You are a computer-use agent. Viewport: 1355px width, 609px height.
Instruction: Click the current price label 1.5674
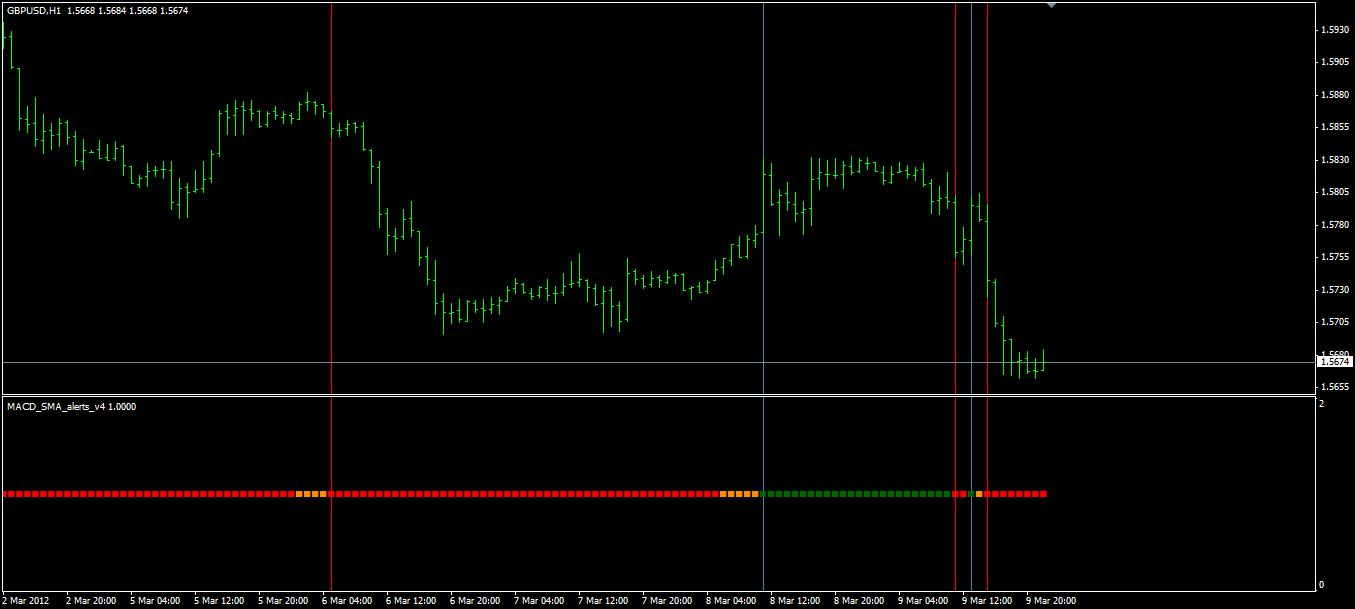1335,362
